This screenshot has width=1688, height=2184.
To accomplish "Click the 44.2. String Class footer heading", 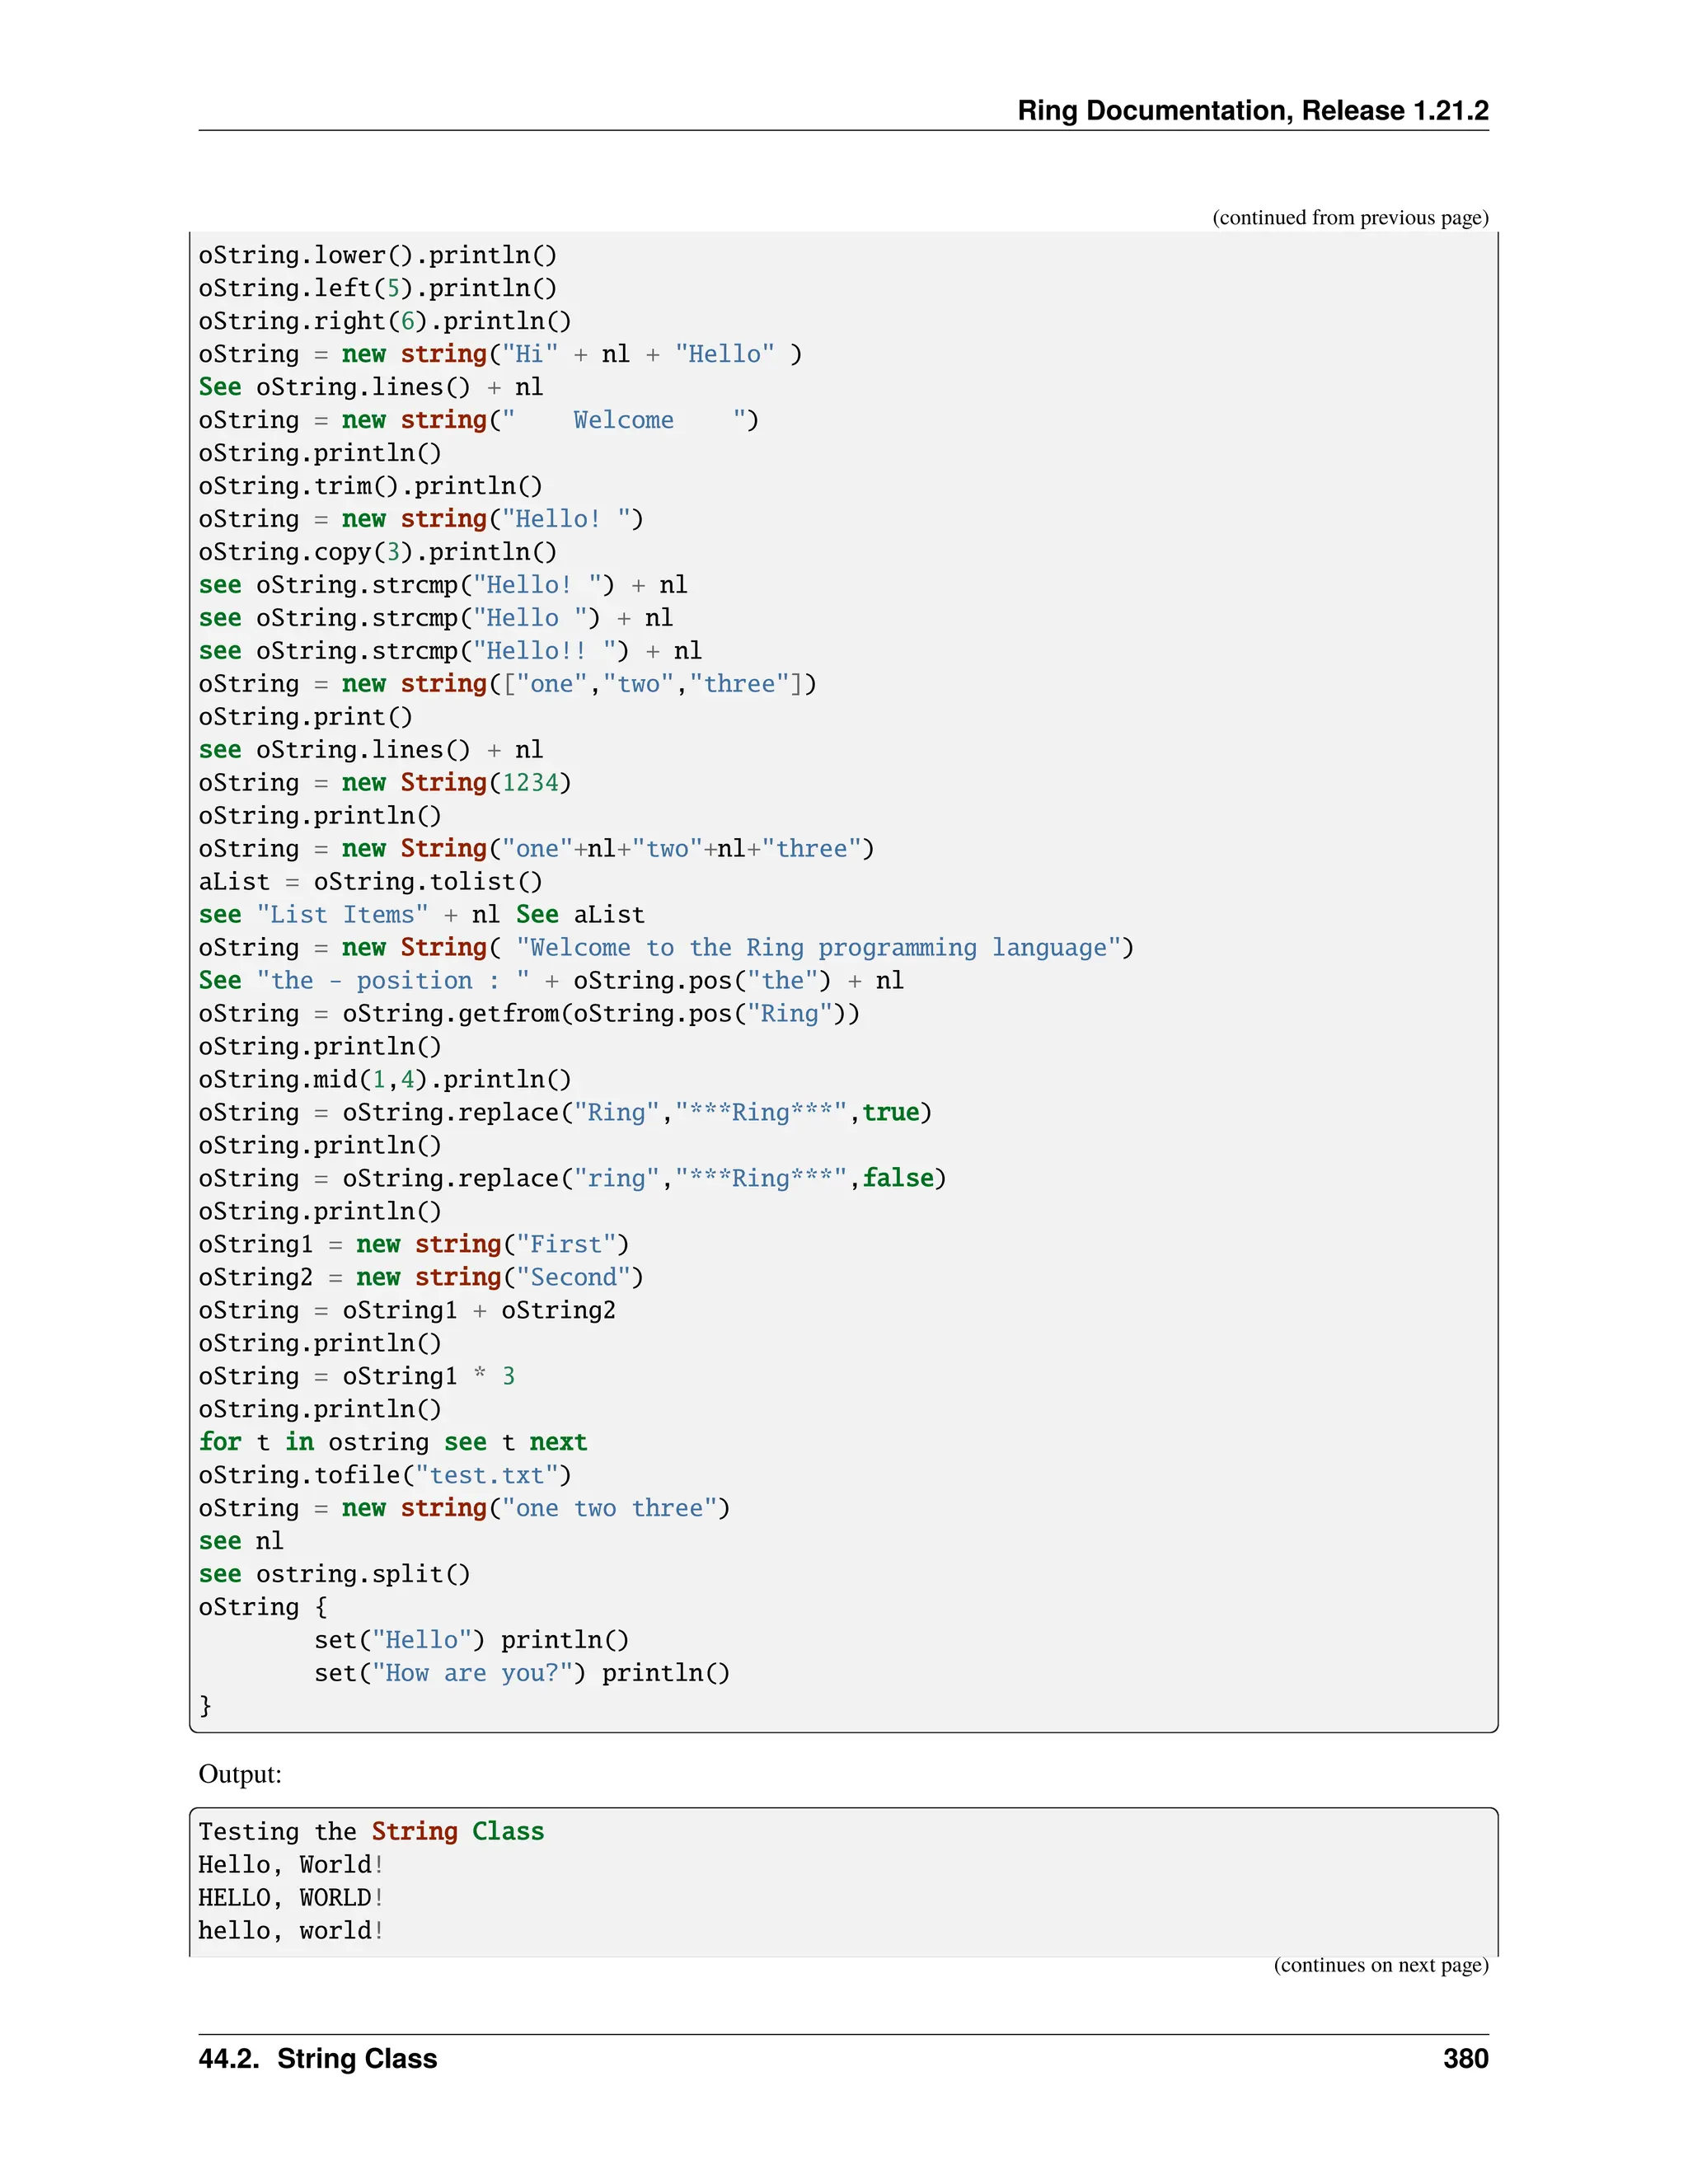I will pyautogui.click(x=317, y=2059).
